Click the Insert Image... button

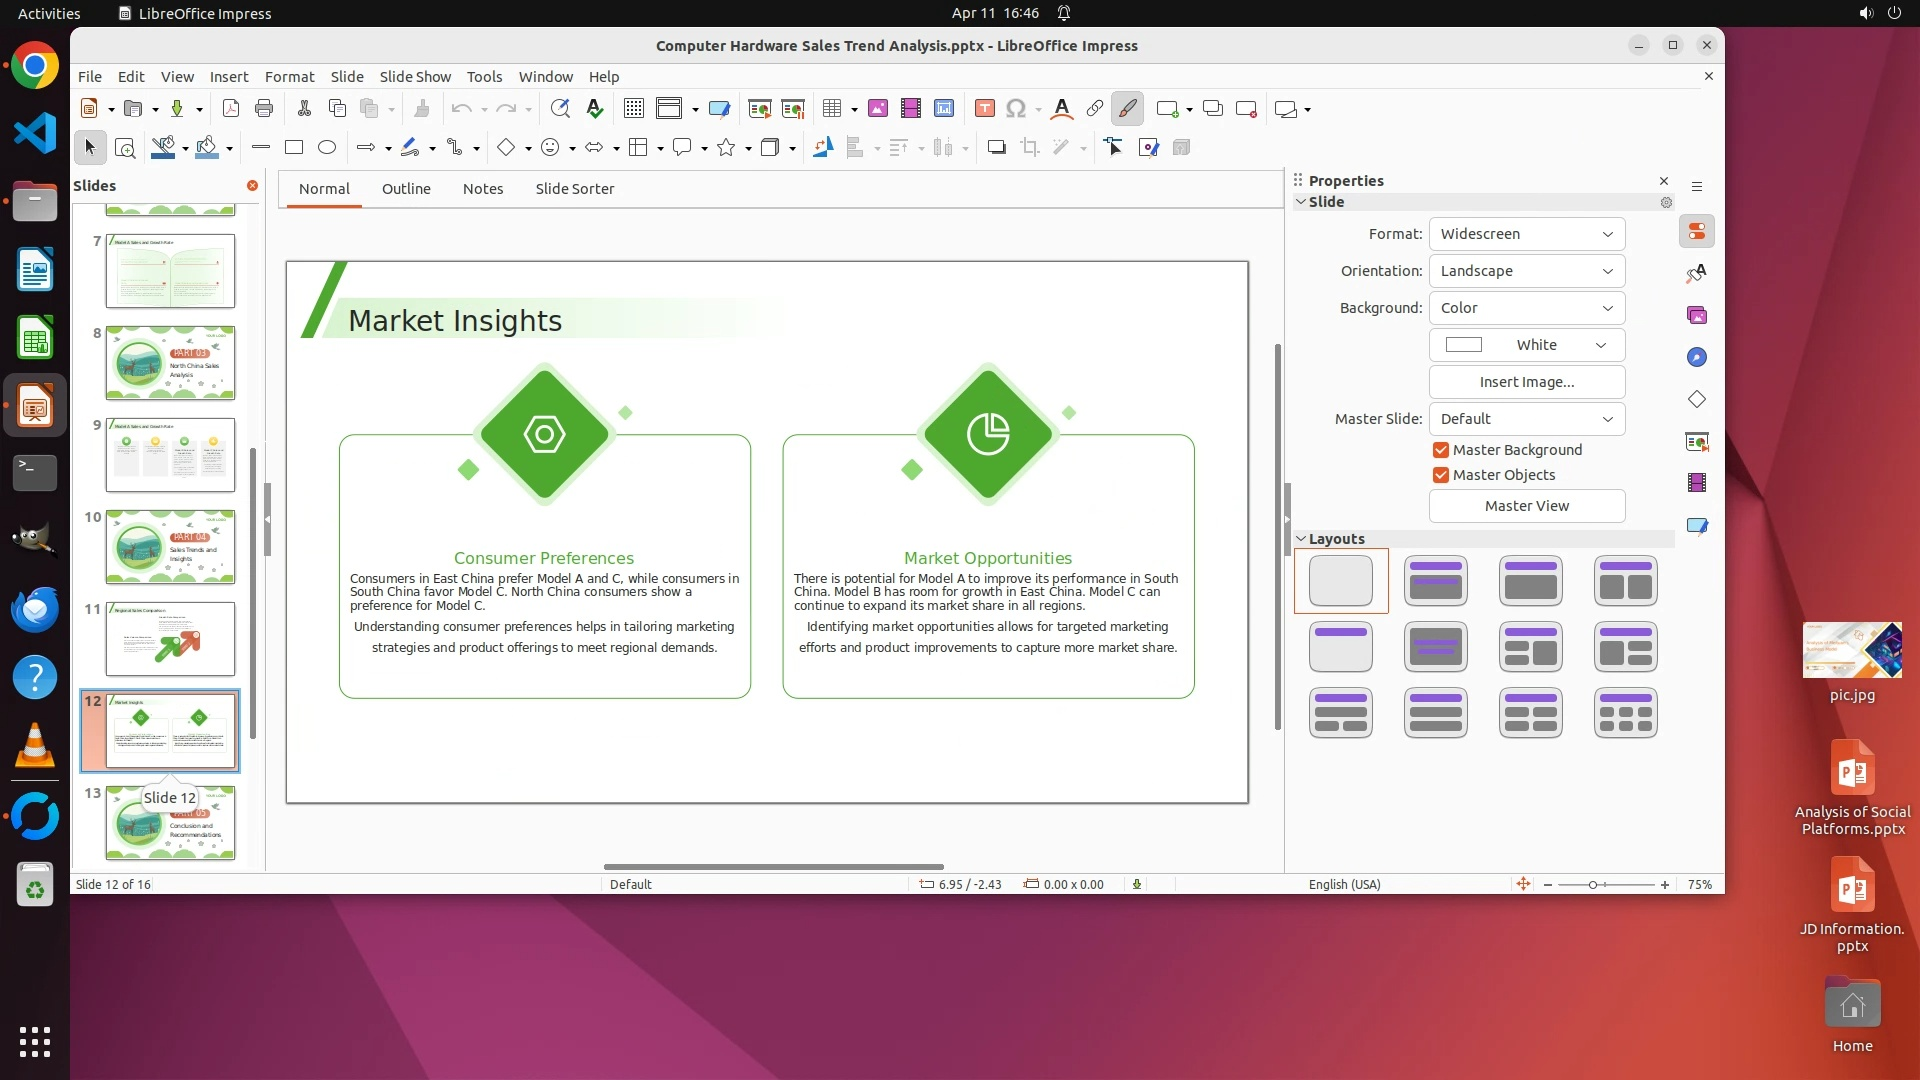1526,382
